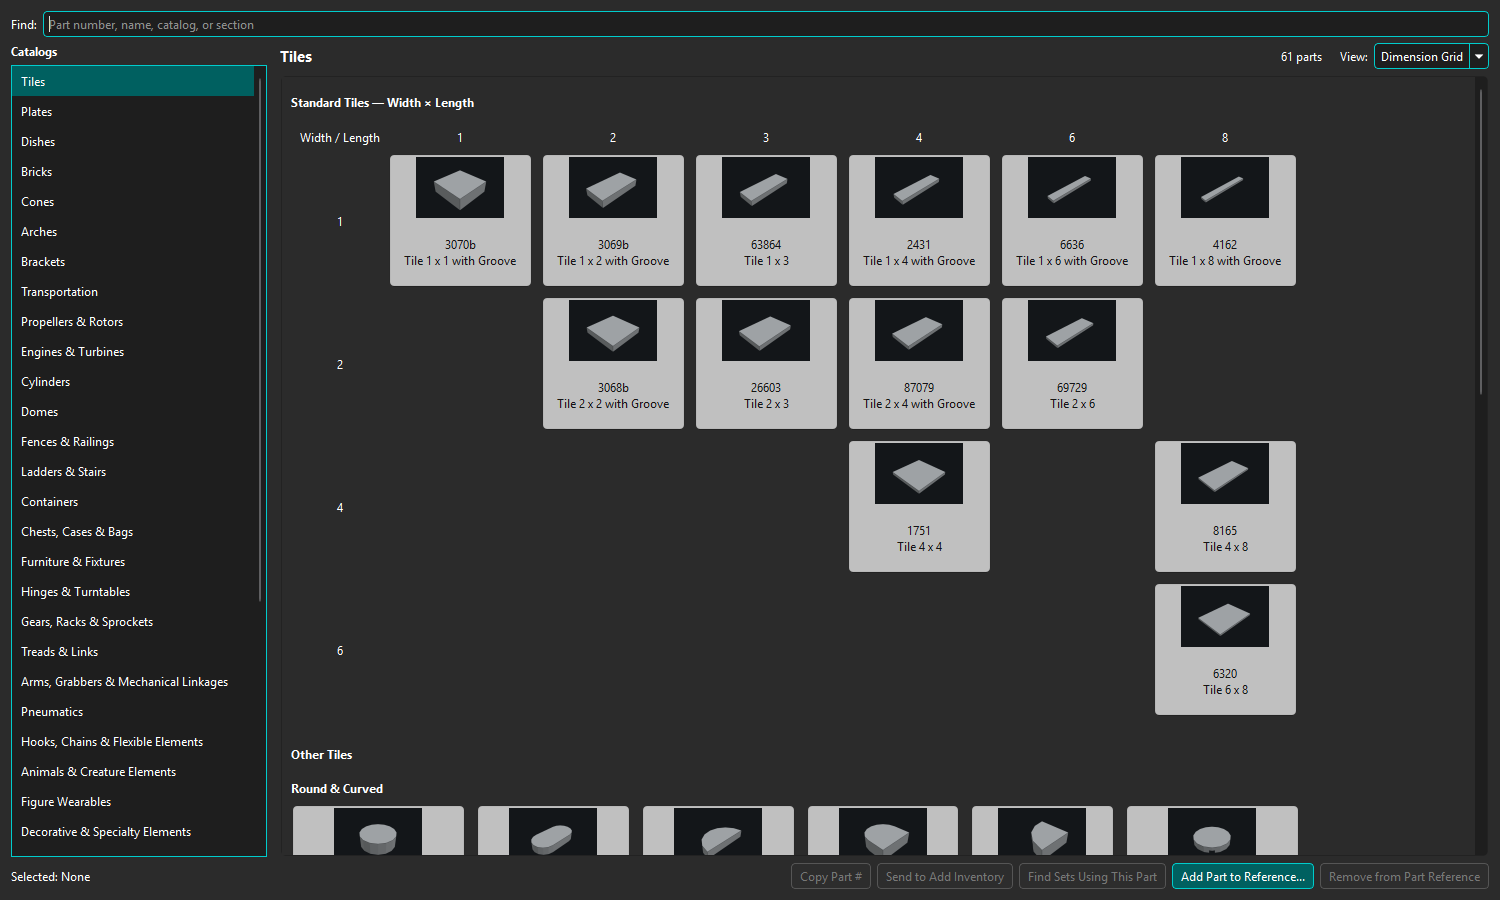Select Gears, Racks & Sprockets catalog

pos(133,622)
